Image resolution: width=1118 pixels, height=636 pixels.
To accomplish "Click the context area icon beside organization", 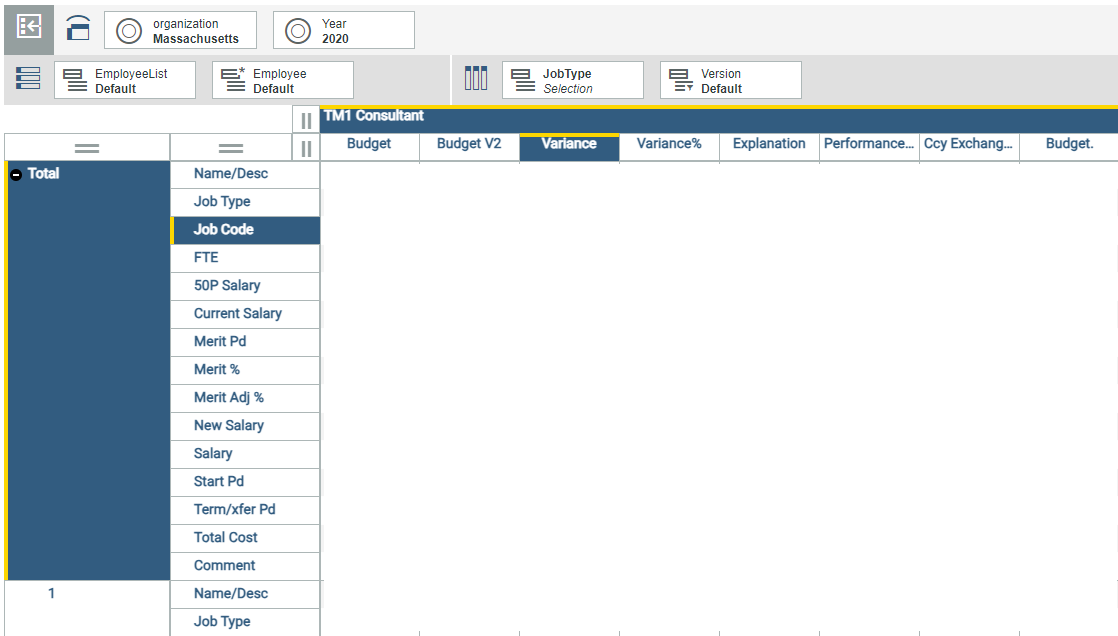I will [x=78, y=30].
